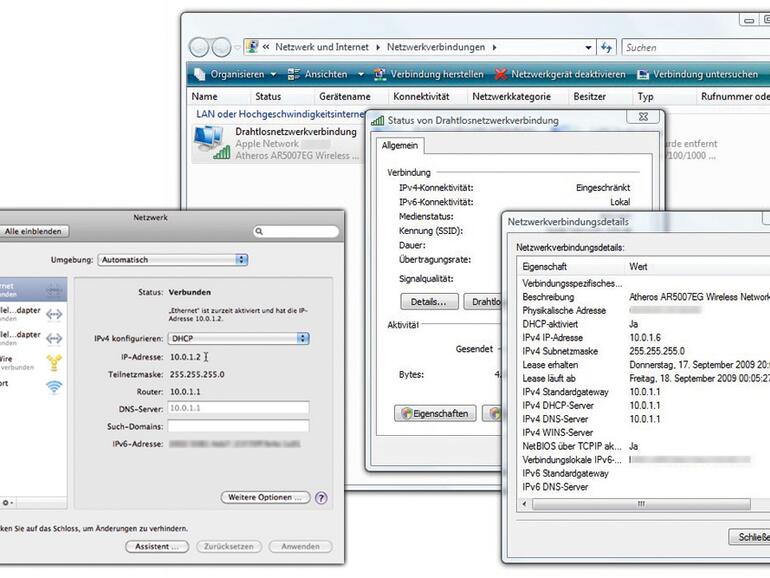Open the Organisieren menu

pyautogui.click(x=235, y=74)
